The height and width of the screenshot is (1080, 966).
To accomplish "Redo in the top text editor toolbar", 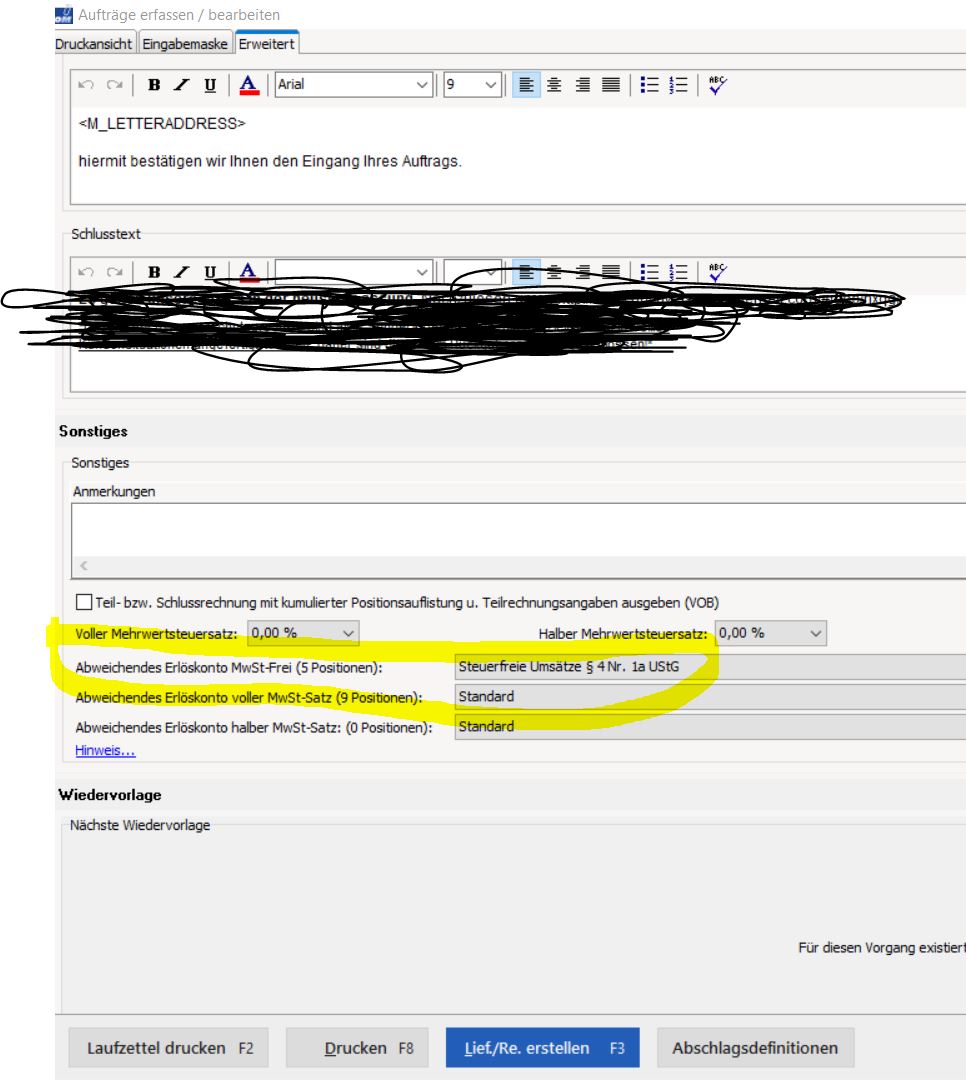I will coord(114,85).
